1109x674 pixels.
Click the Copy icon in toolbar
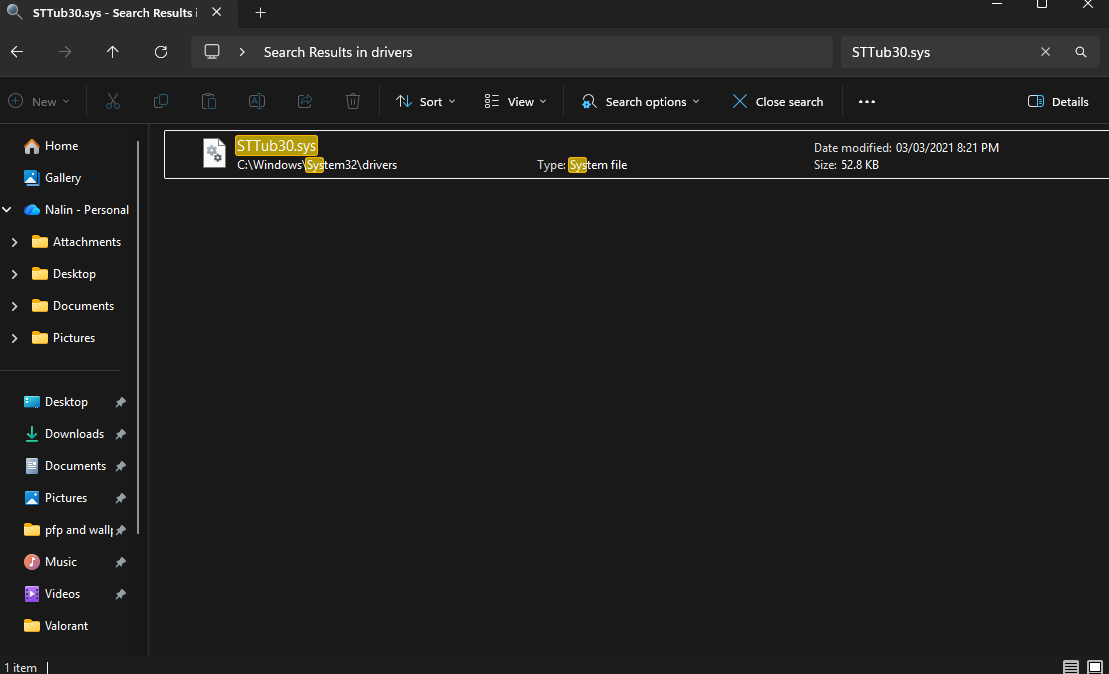161,102
